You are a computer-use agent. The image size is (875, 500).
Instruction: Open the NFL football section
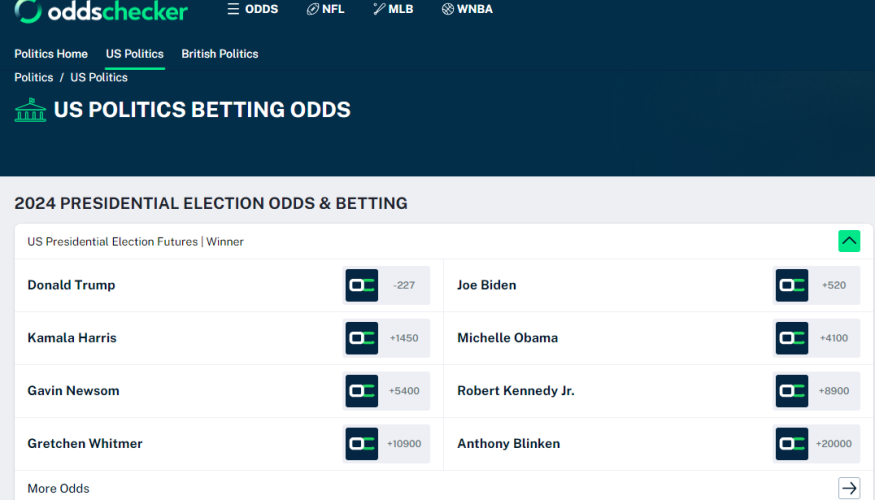tap(325, 9)
